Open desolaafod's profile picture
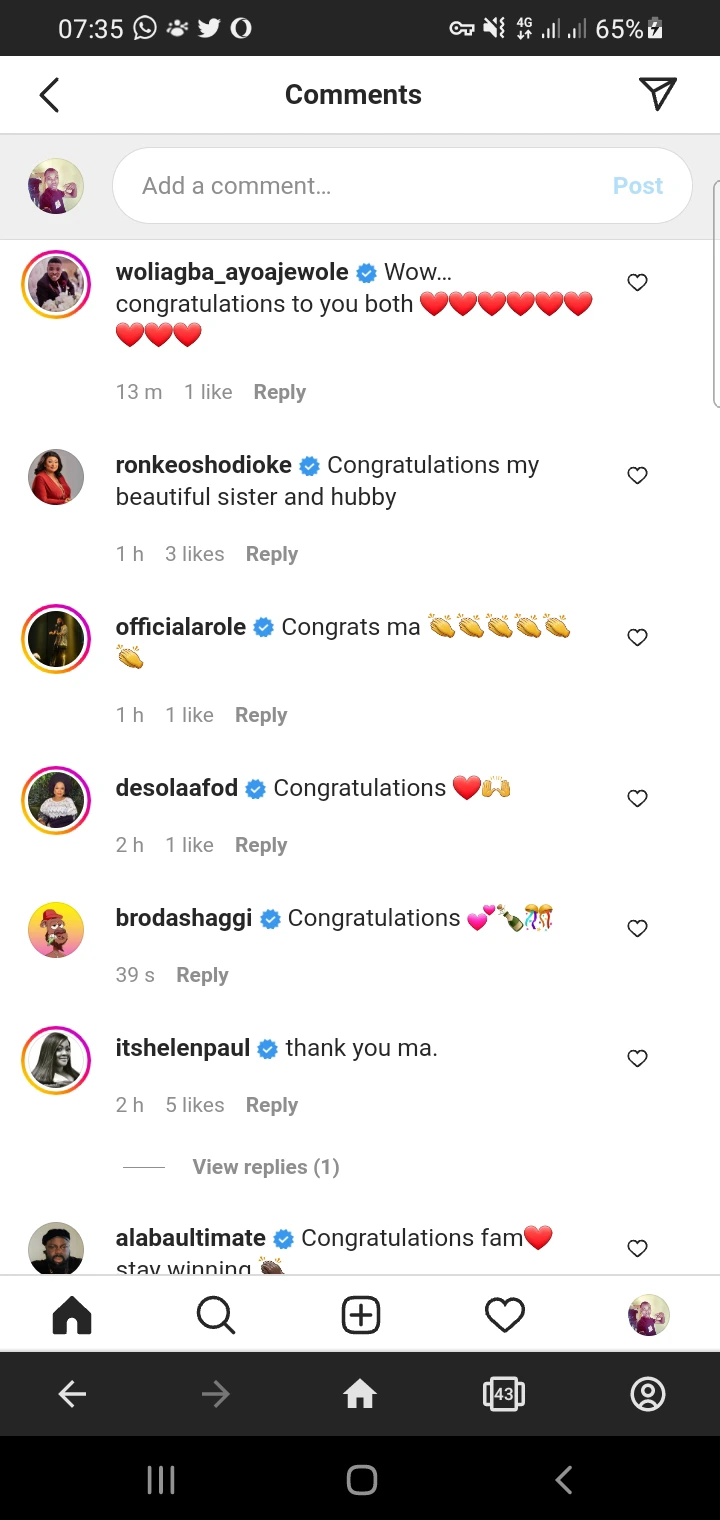Image resolution: width=720 pixels, height=1520 pixels. click(56, 800)
